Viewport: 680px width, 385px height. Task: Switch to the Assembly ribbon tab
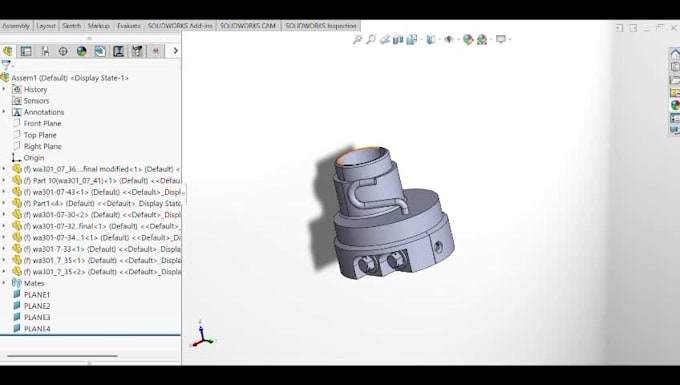tap(16, 26)
